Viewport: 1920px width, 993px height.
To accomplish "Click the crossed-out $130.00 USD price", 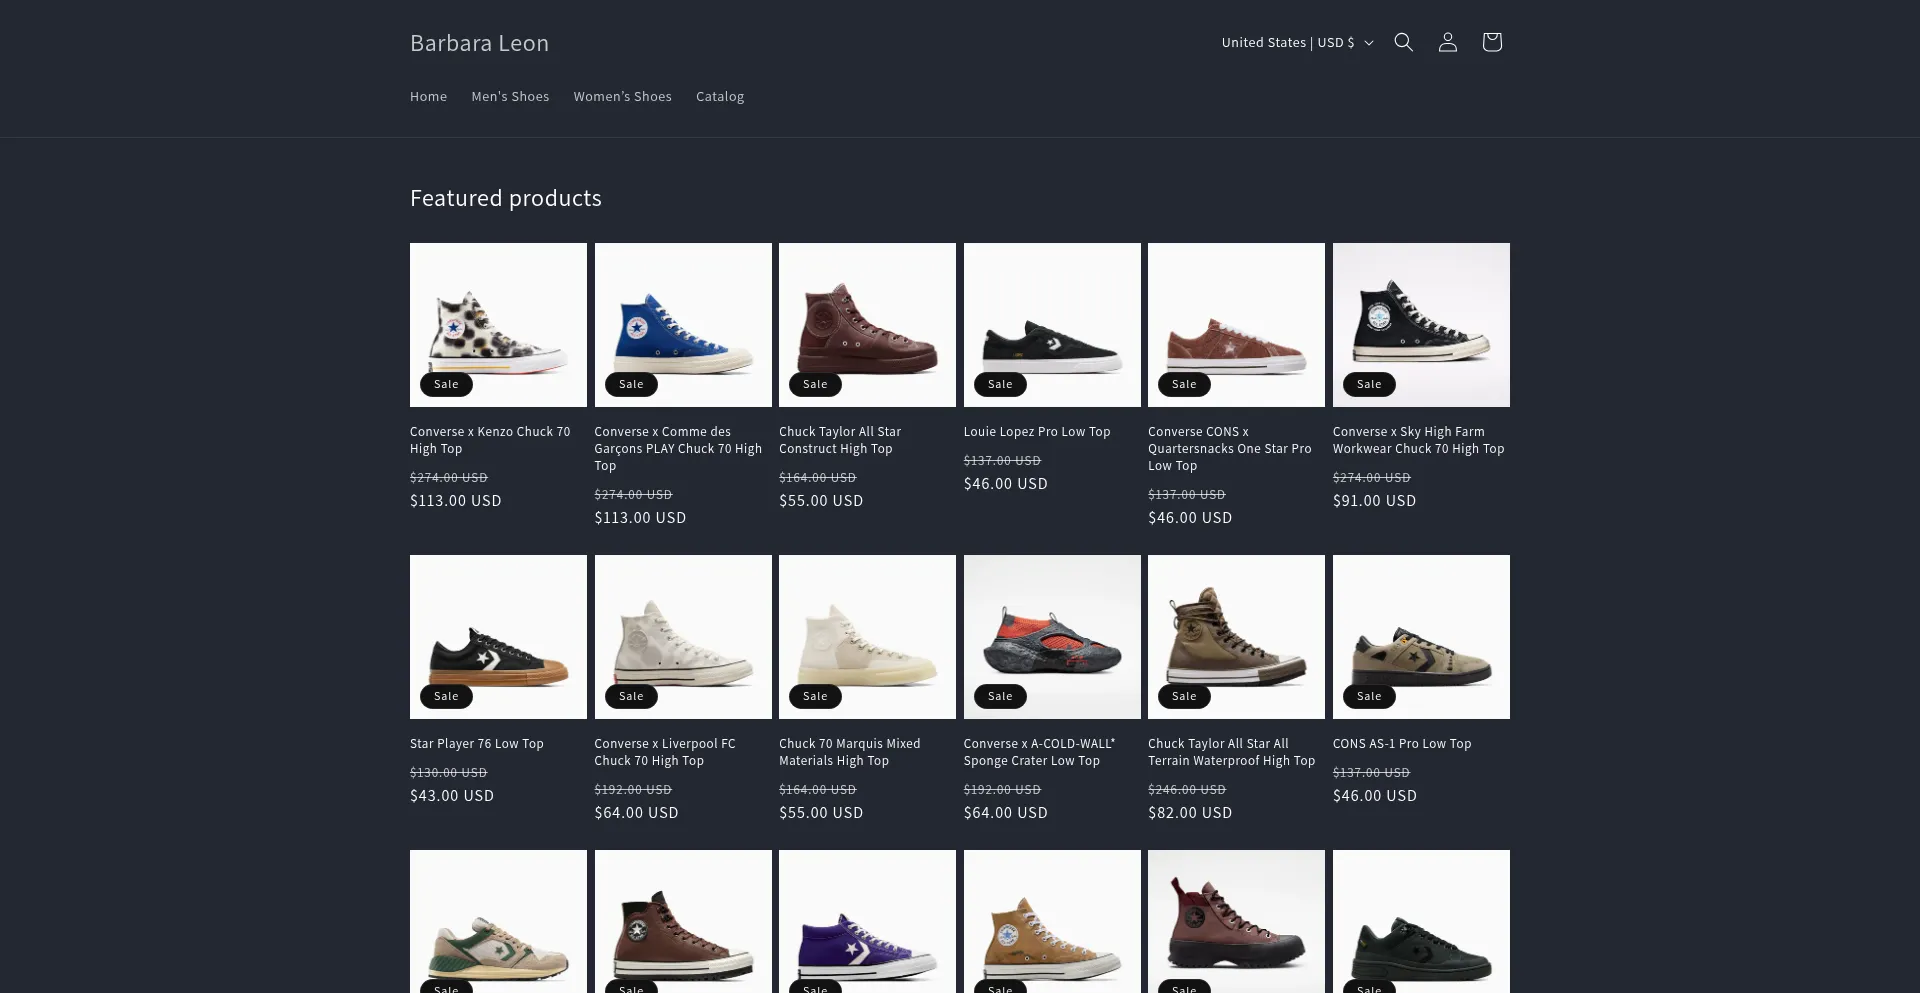I will click(x=449, y=773).
